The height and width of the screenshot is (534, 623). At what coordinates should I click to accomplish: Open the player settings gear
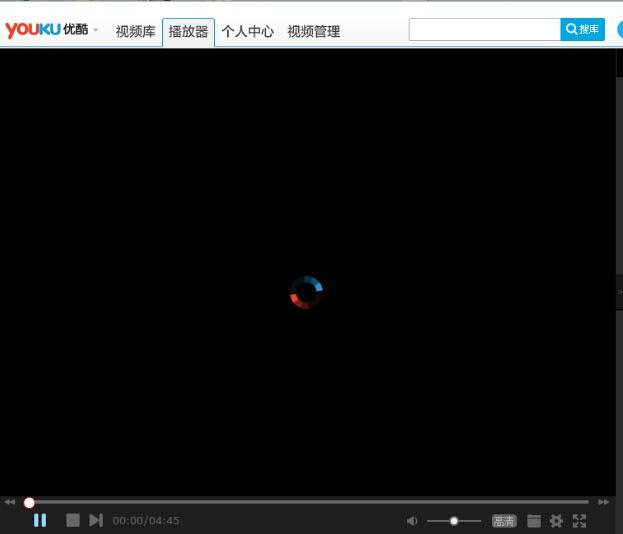click(557, 521)
